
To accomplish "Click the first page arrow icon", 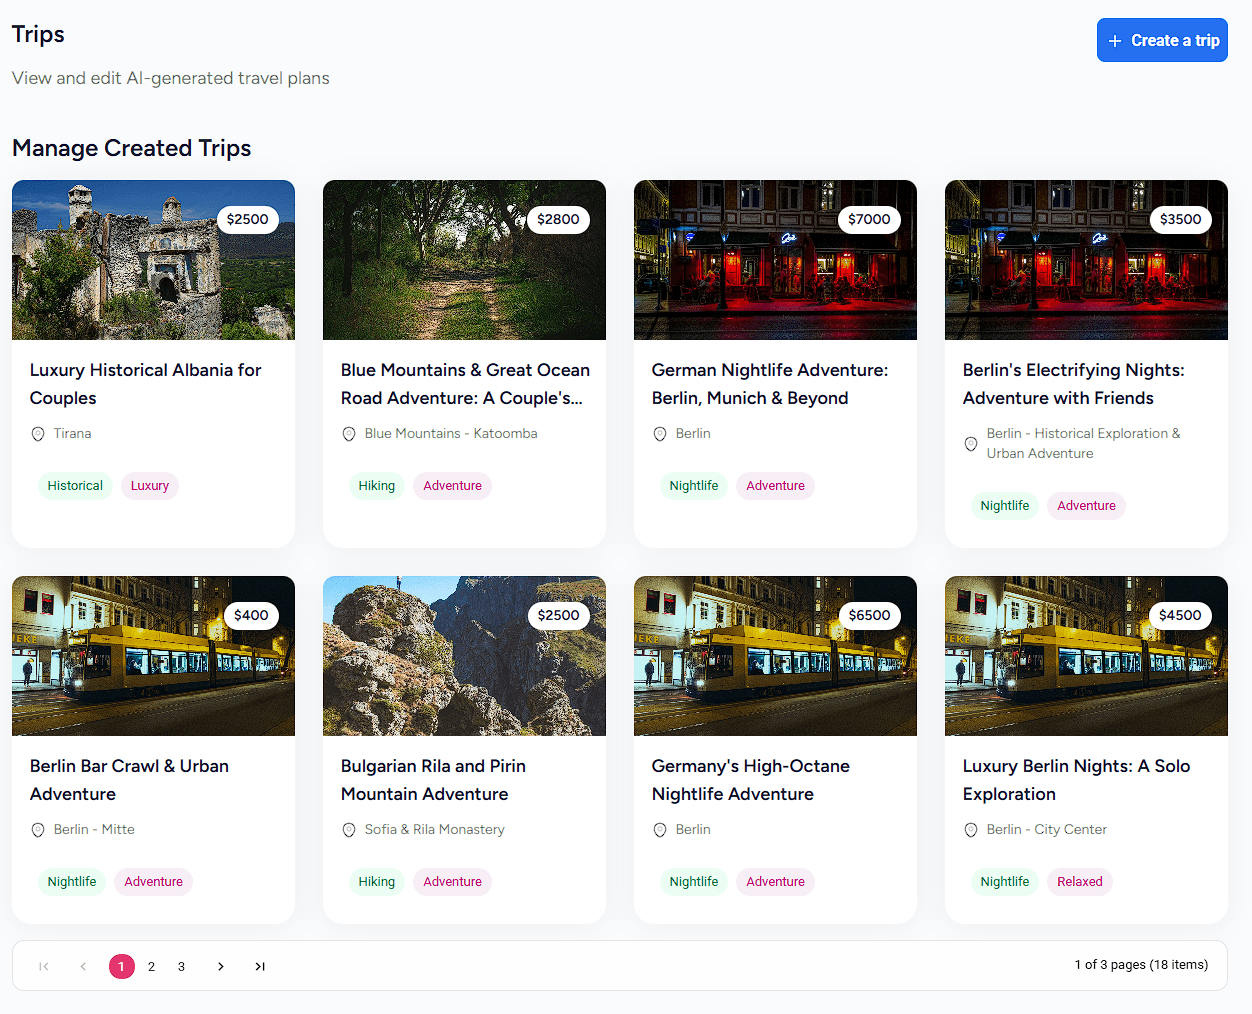I will click(x=44, y=966).
